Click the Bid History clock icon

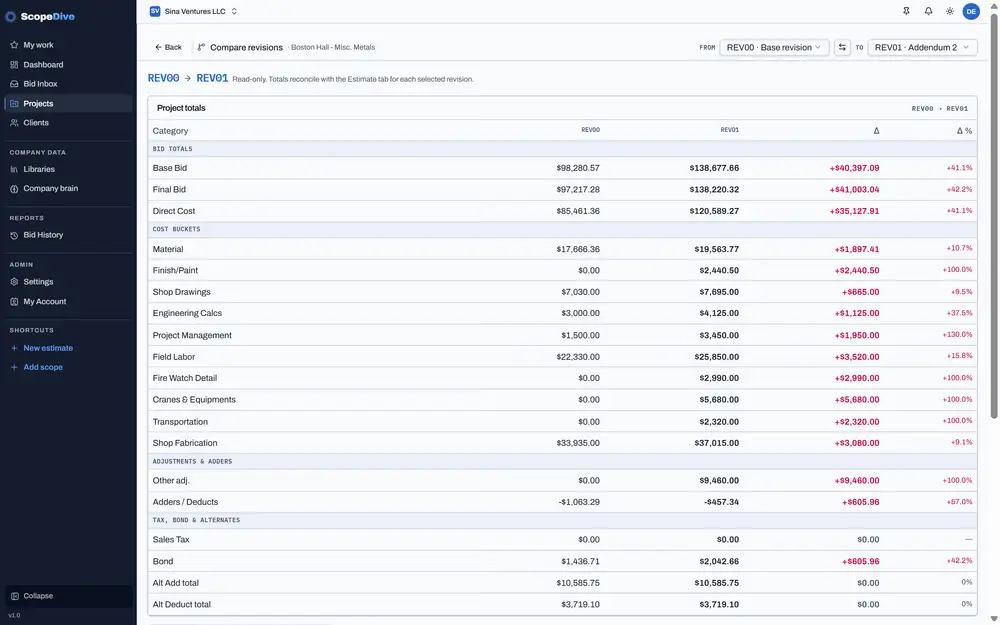(x=14, y=235)
